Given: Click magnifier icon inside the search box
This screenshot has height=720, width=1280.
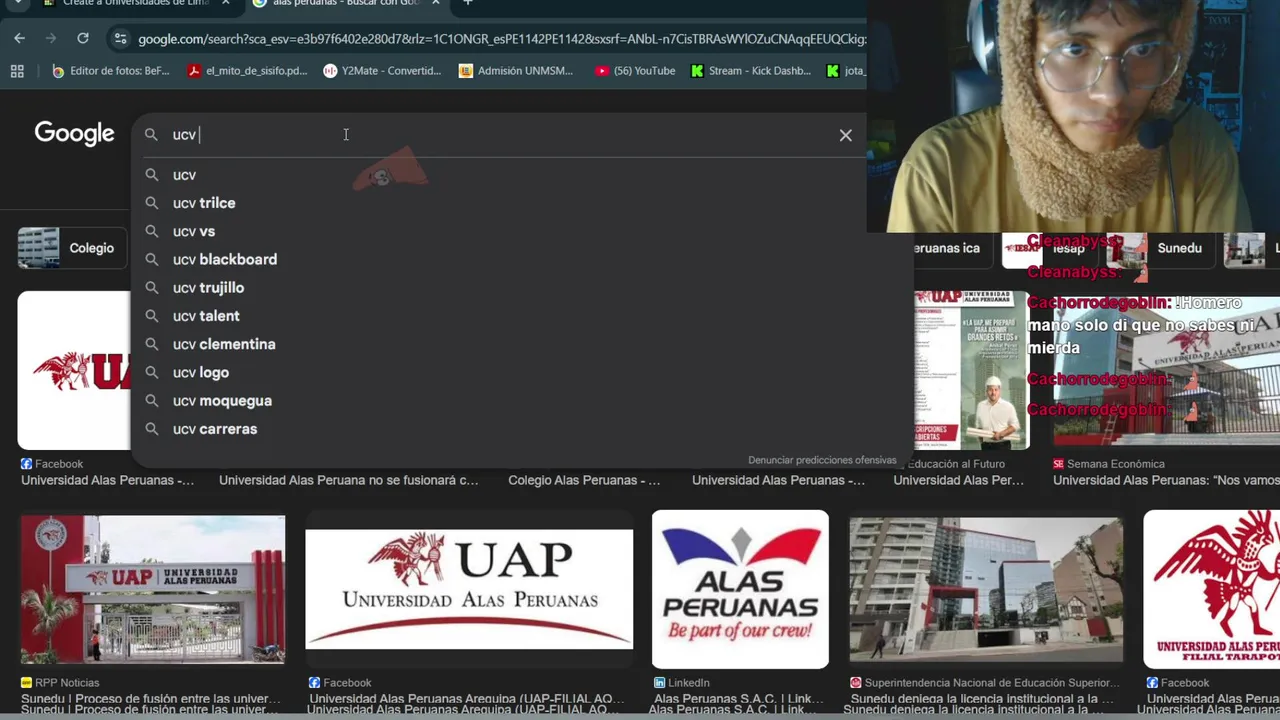Looking at the screenshot, I should (151, 135).
